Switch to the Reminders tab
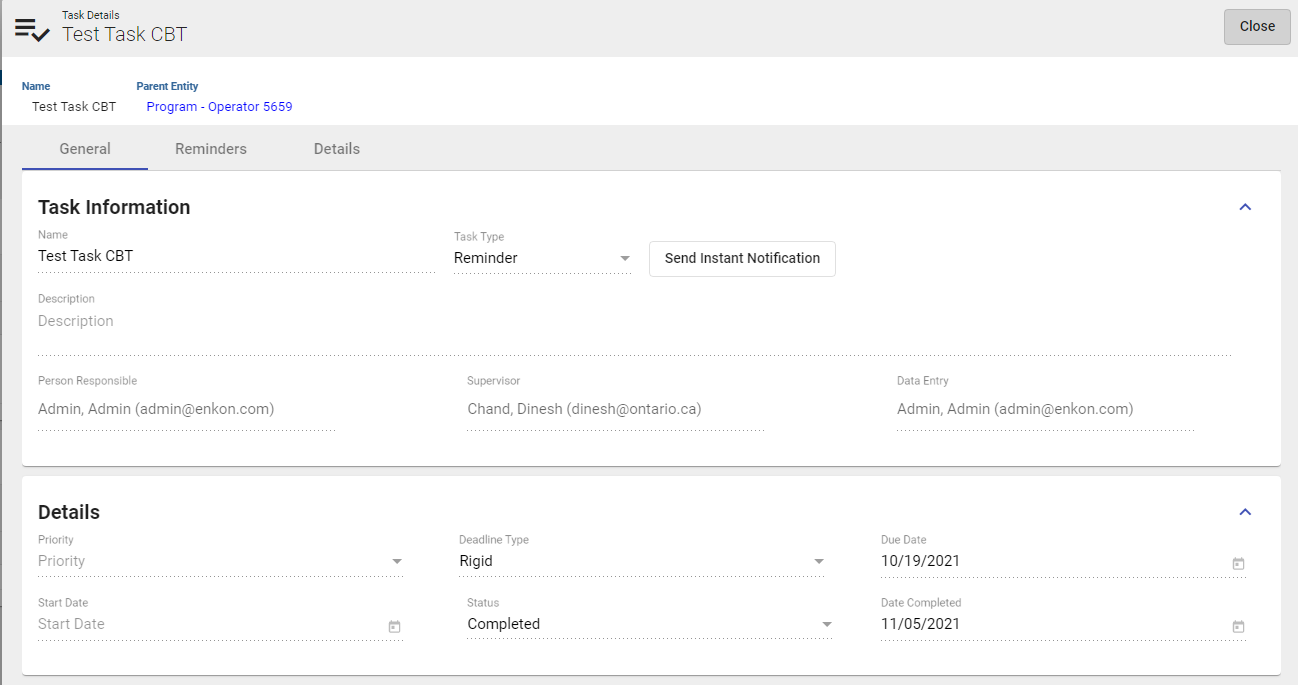 211,149
